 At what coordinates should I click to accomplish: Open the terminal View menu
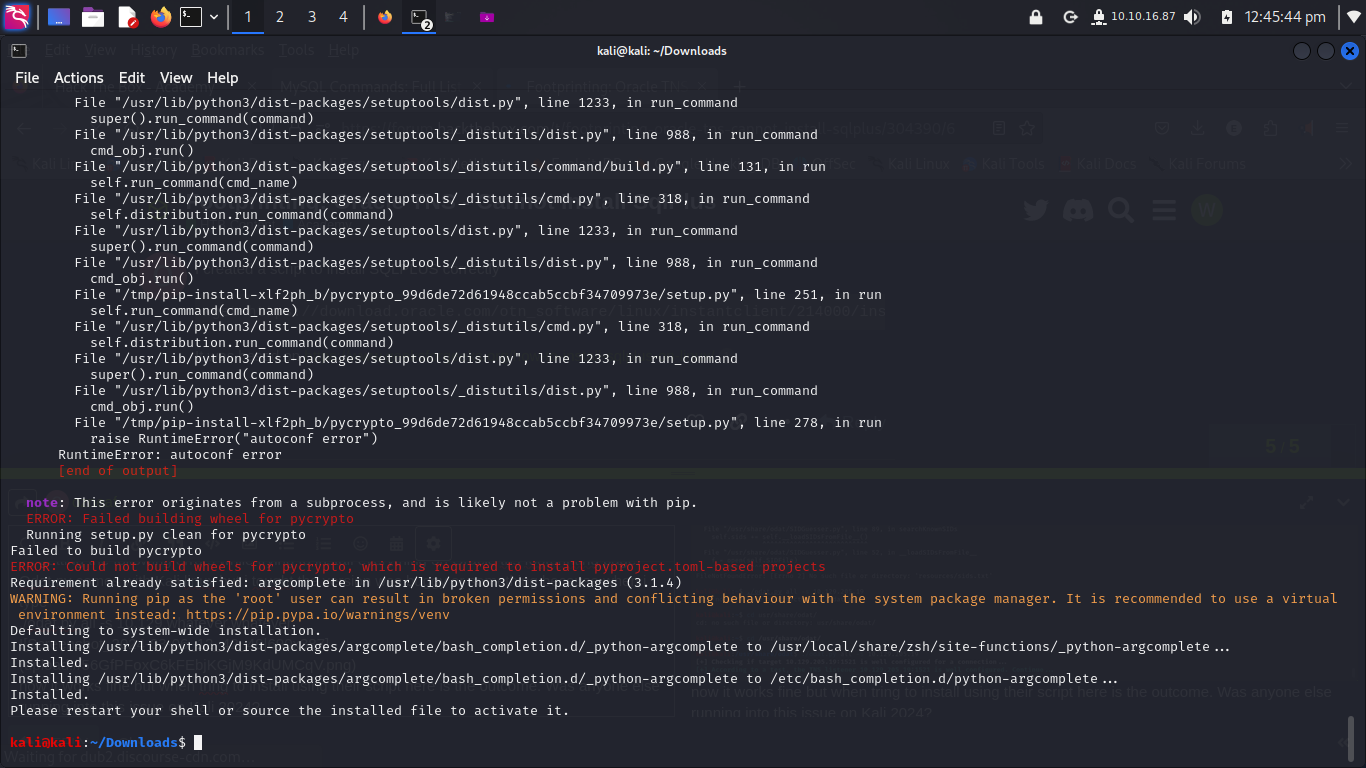point(176,78)
